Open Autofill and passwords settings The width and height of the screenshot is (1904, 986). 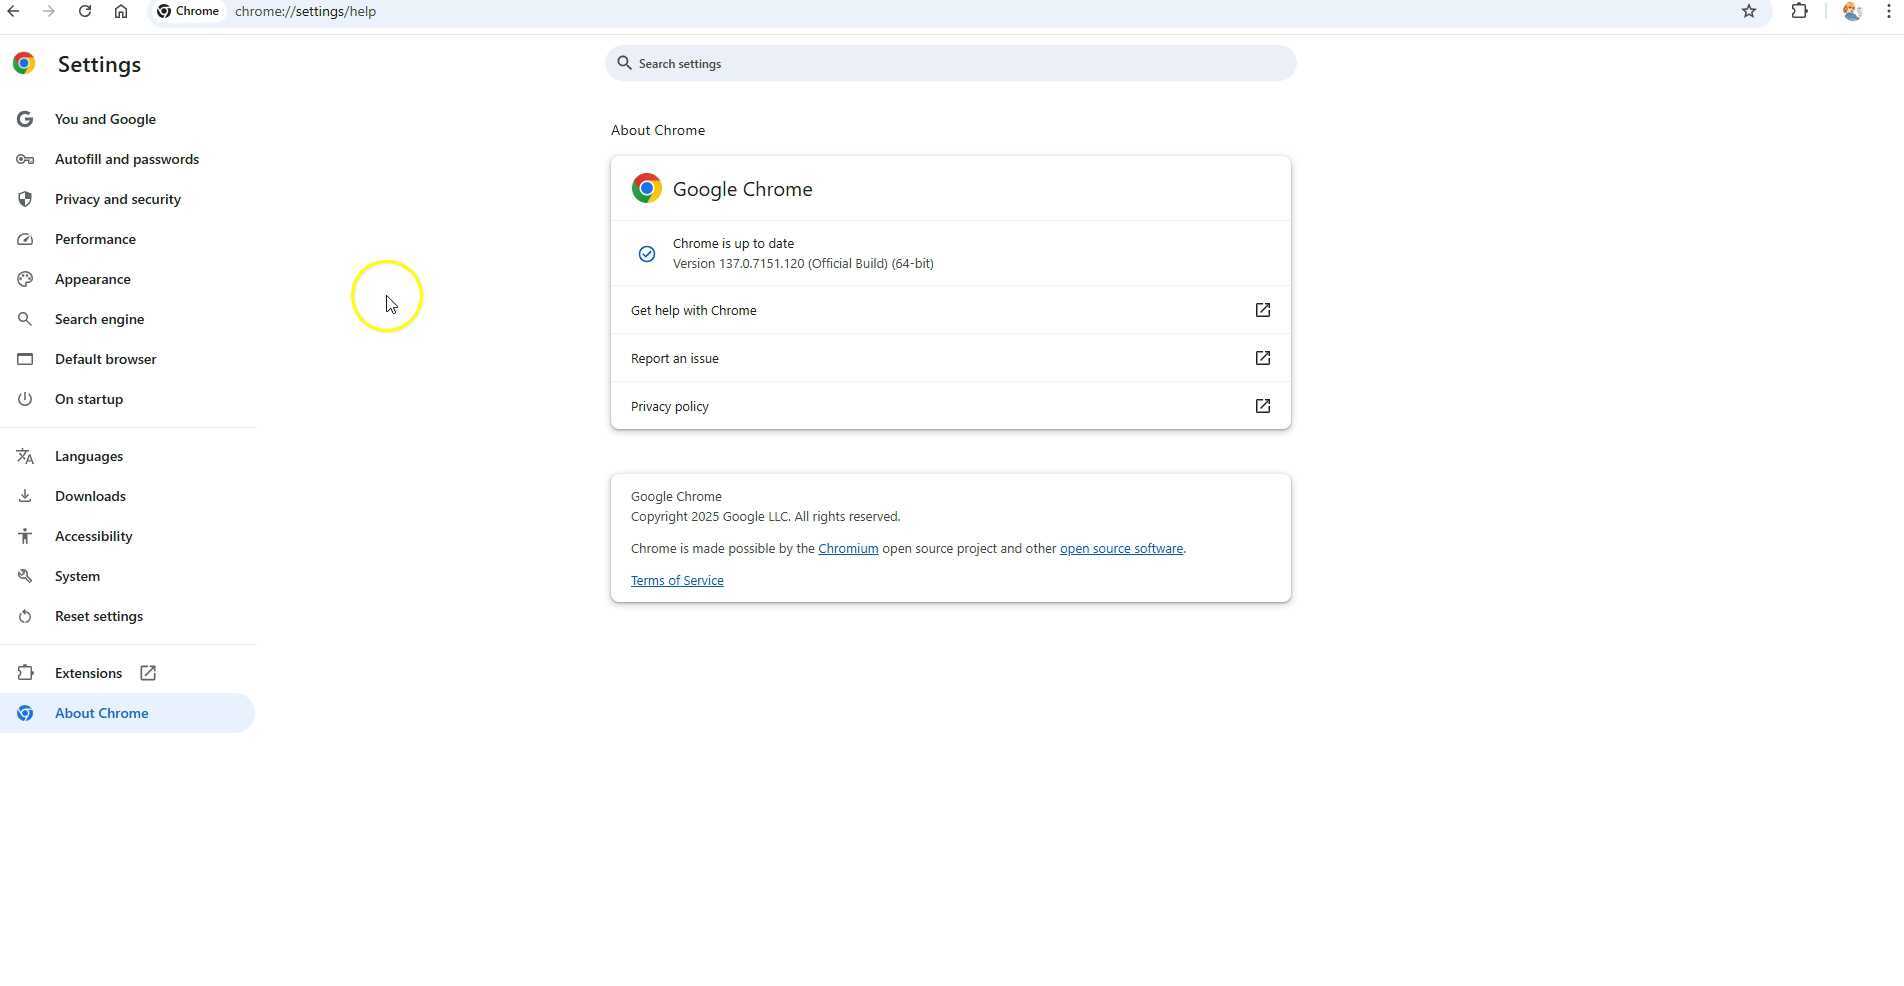(x=127, y=159)
